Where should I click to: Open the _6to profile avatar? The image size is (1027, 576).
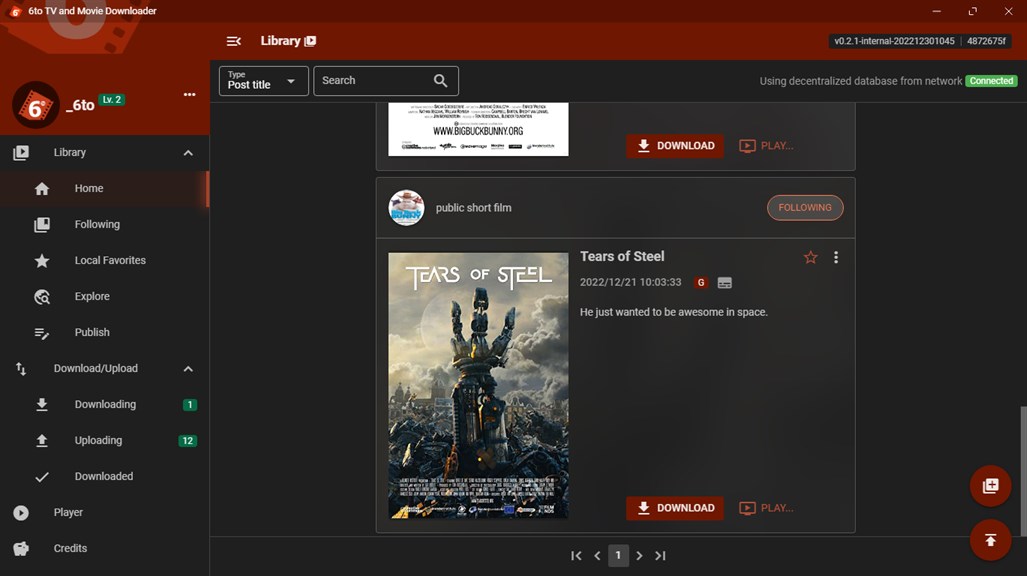[x=35, y=105]
